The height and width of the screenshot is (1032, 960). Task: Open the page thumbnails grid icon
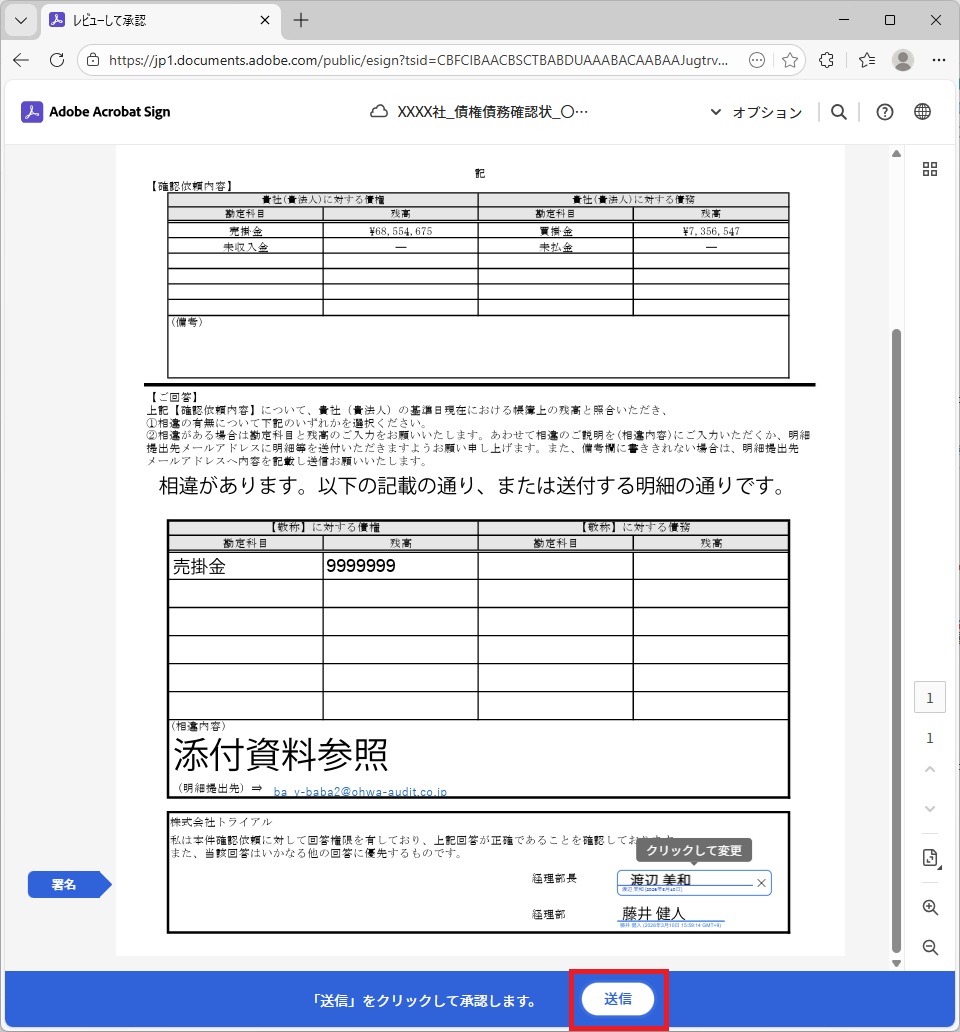pyautogui.click(x=930, y=169)
